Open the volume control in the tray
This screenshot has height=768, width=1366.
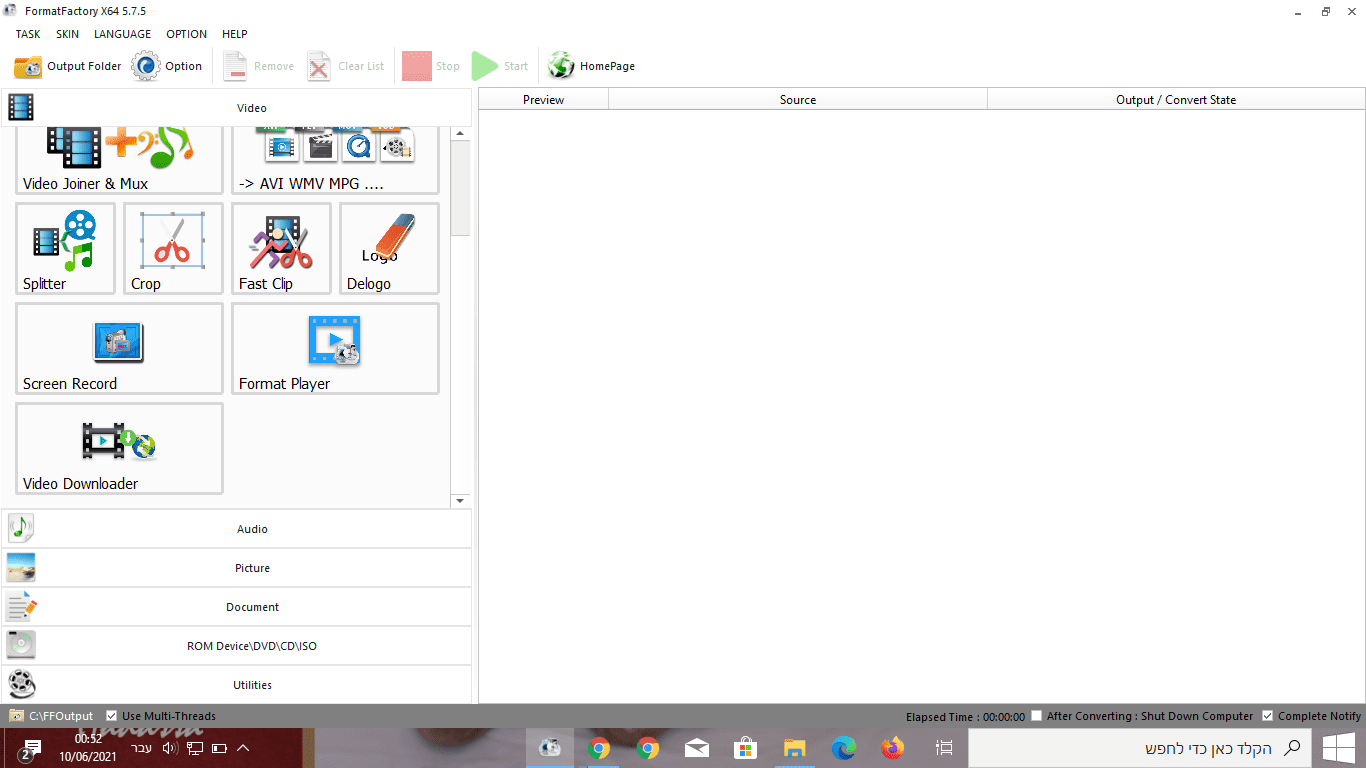click(169, 748)
